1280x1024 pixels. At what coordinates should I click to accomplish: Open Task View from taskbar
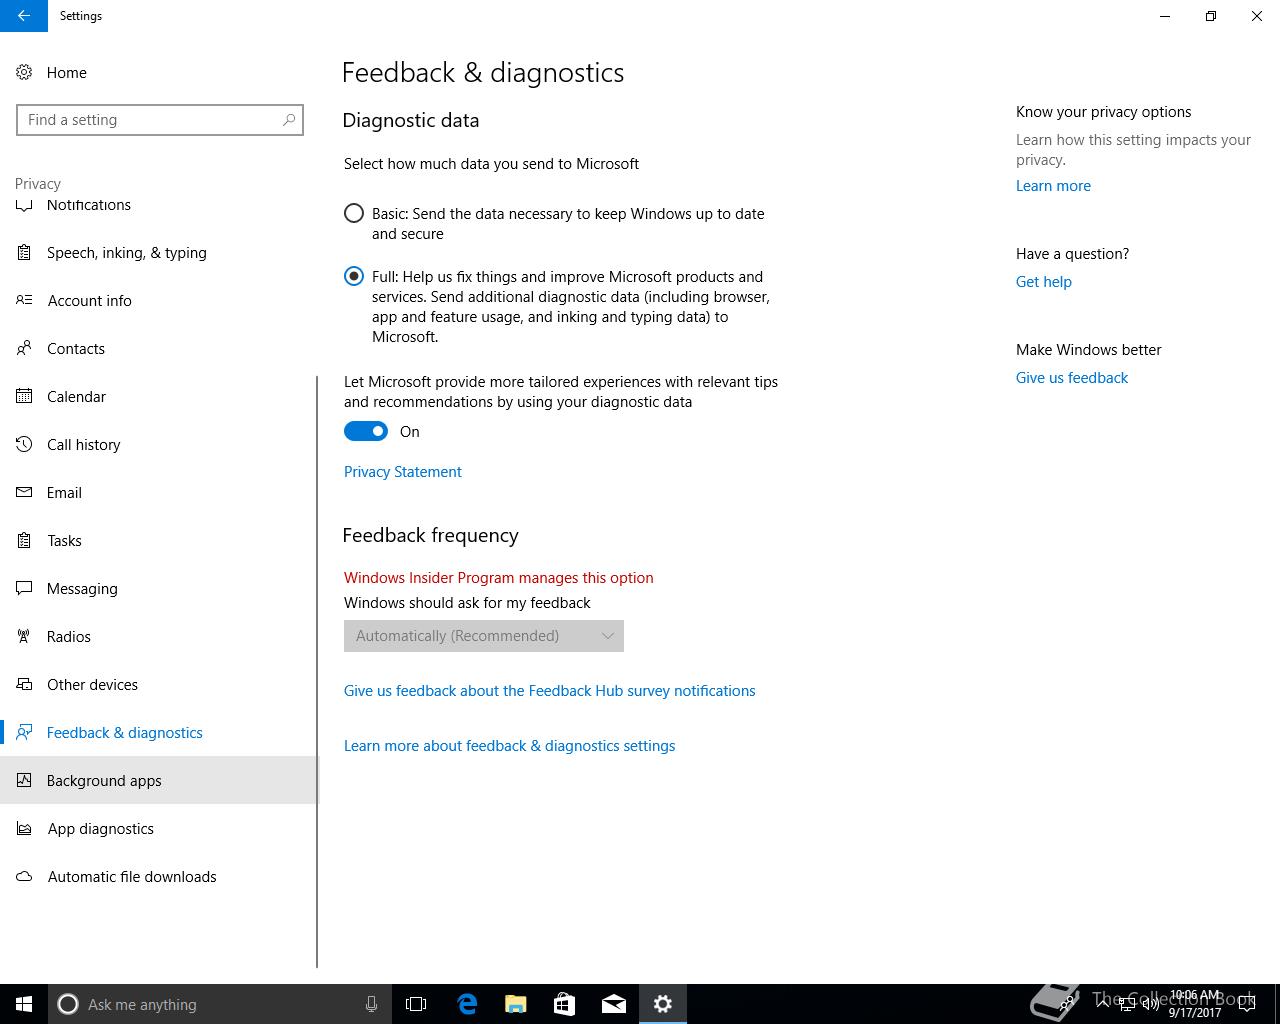[416, 1004]
